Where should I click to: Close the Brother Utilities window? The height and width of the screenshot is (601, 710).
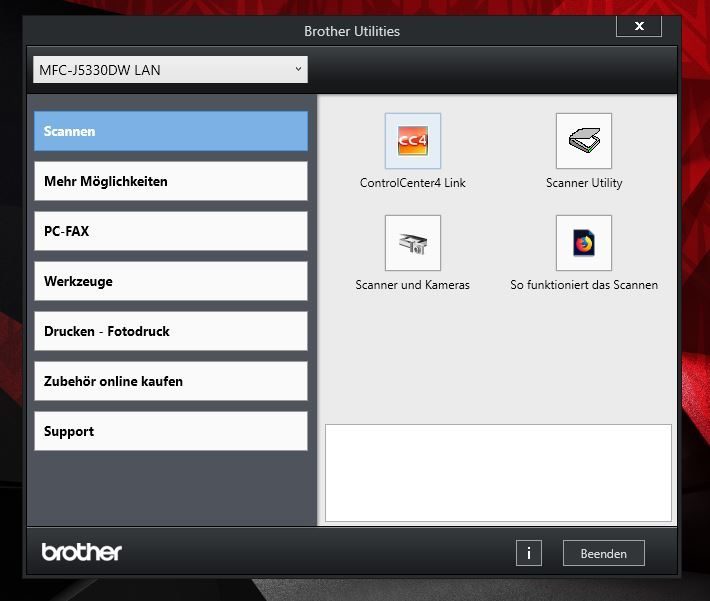click(639, 26)
